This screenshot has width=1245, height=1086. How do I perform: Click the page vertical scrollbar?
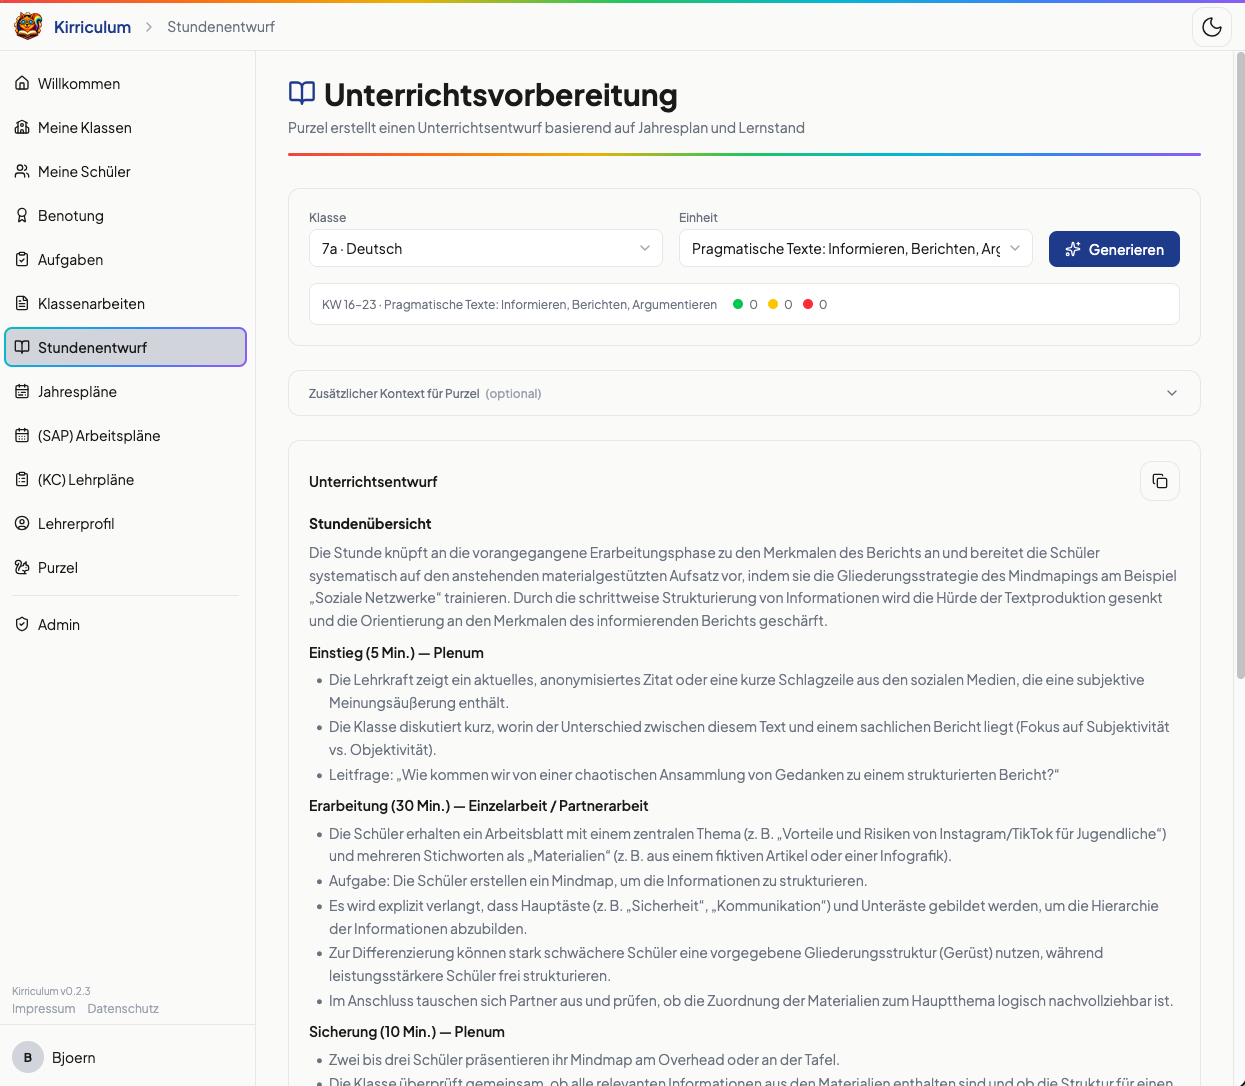[x=1240, y=365]
